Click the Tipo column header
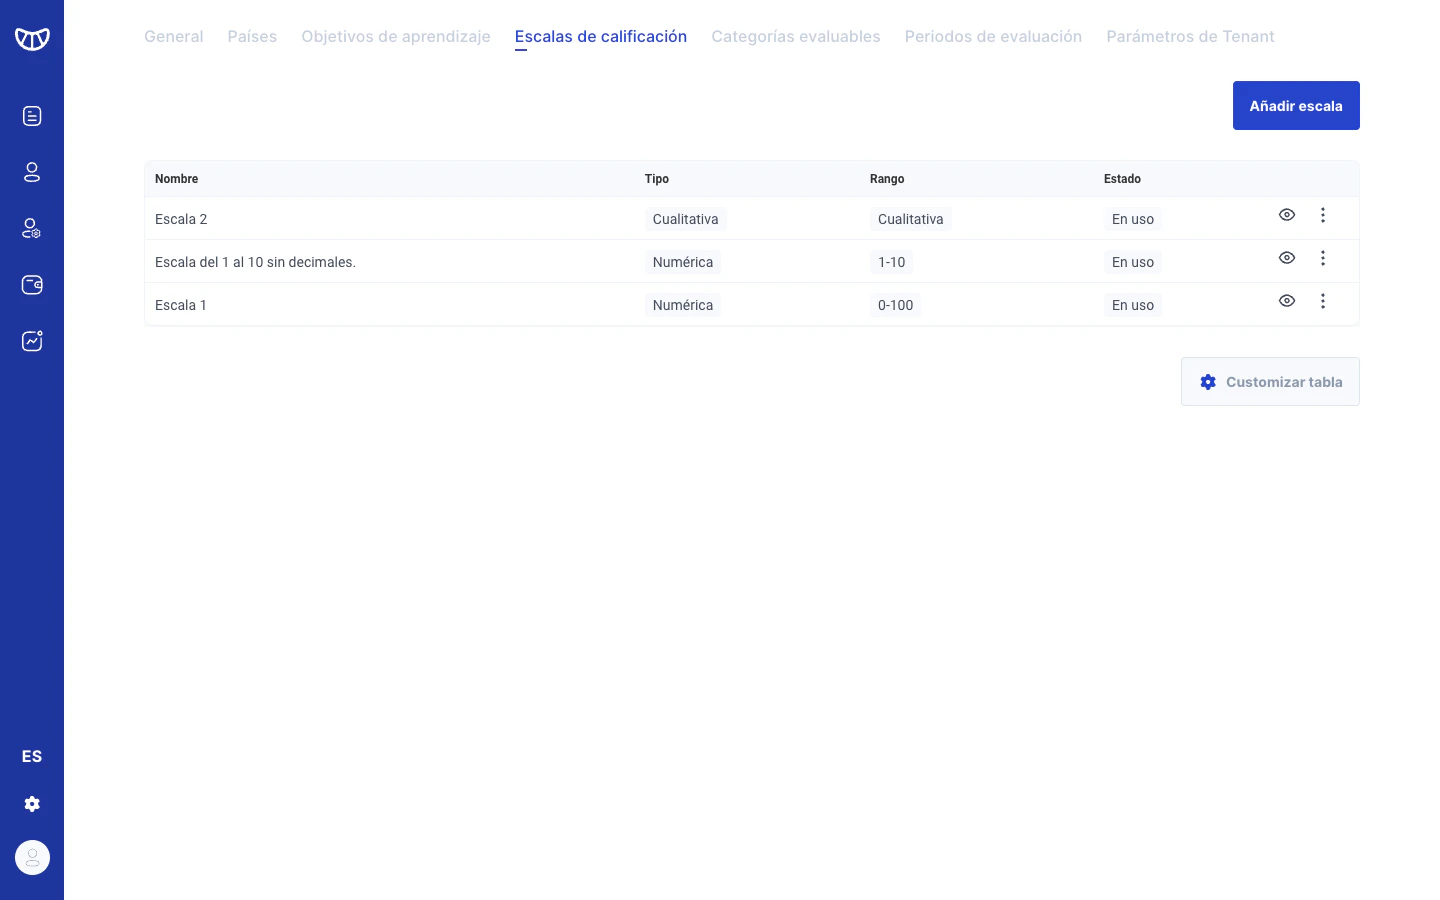This screenshot has width=1440, height=900. 657,179
